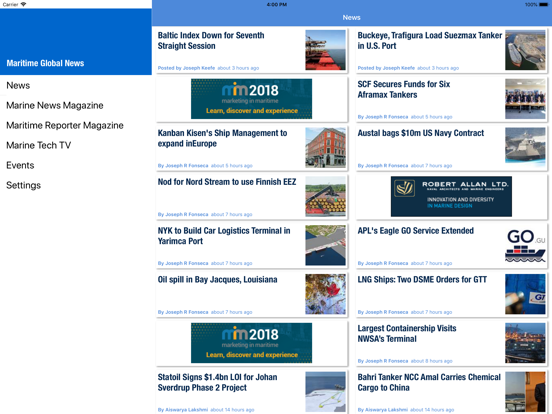Image resolution: width=552 pixels, height=414 pixels.
Task: Click 'Posted by Joseph Keefe' under Baltic Index
Action: pyautogui.click(x=186, y=68)
